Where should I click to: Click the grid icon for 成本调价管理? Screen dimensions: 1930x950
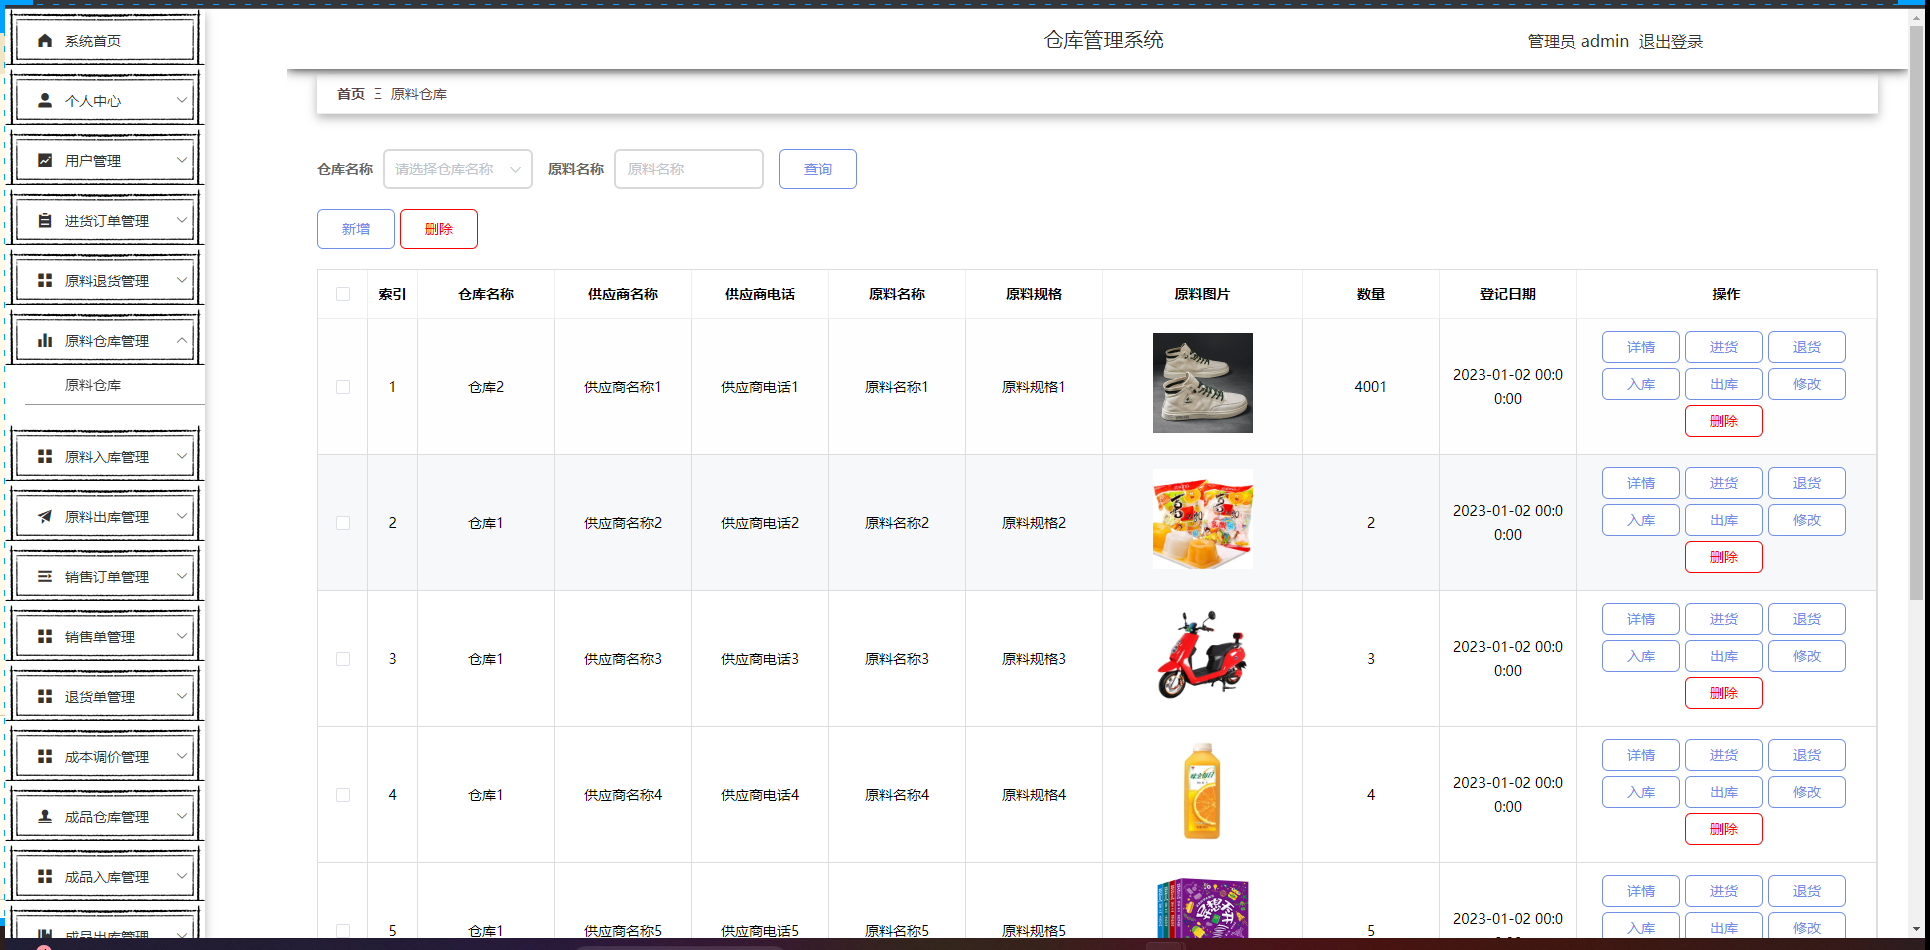pyautogui.click(x=45, y=756)
